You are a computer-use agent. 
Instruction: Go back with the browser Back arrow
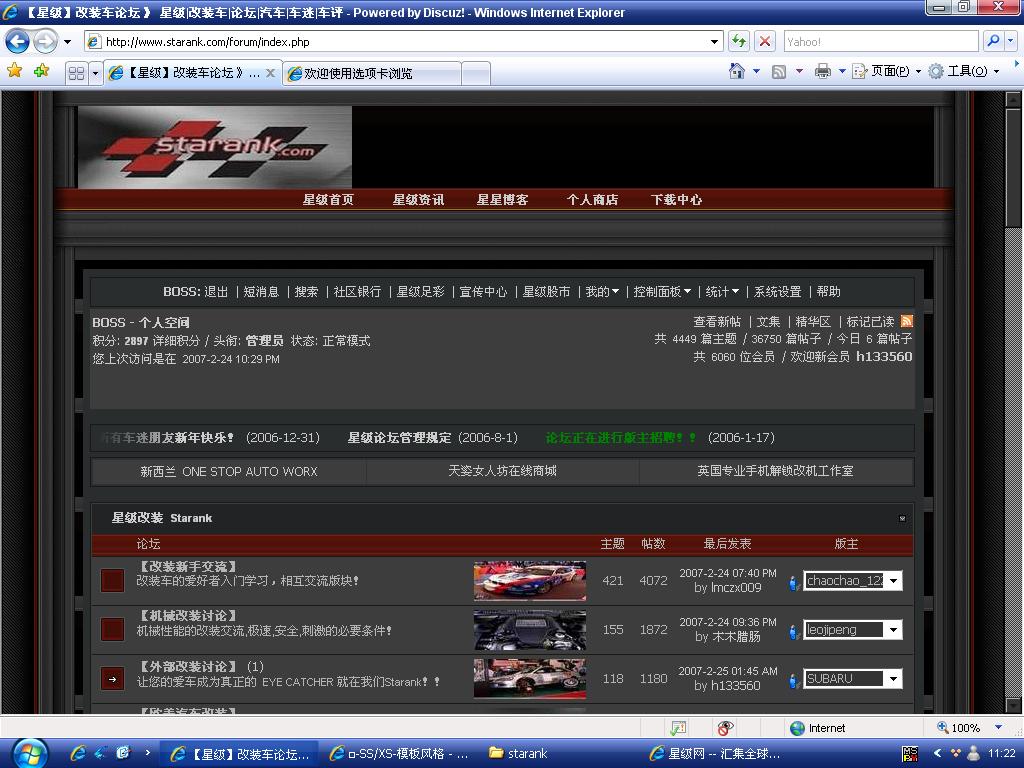pyautogui.click(x=18, y=42)
